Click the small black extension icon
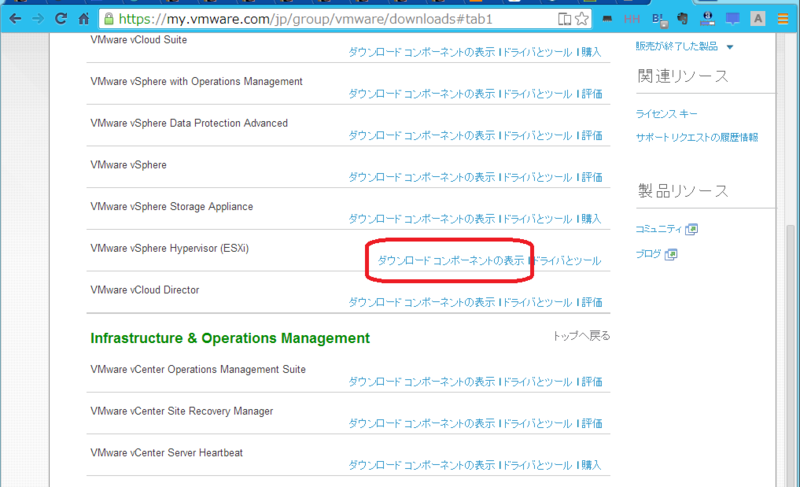 [607, 19]
